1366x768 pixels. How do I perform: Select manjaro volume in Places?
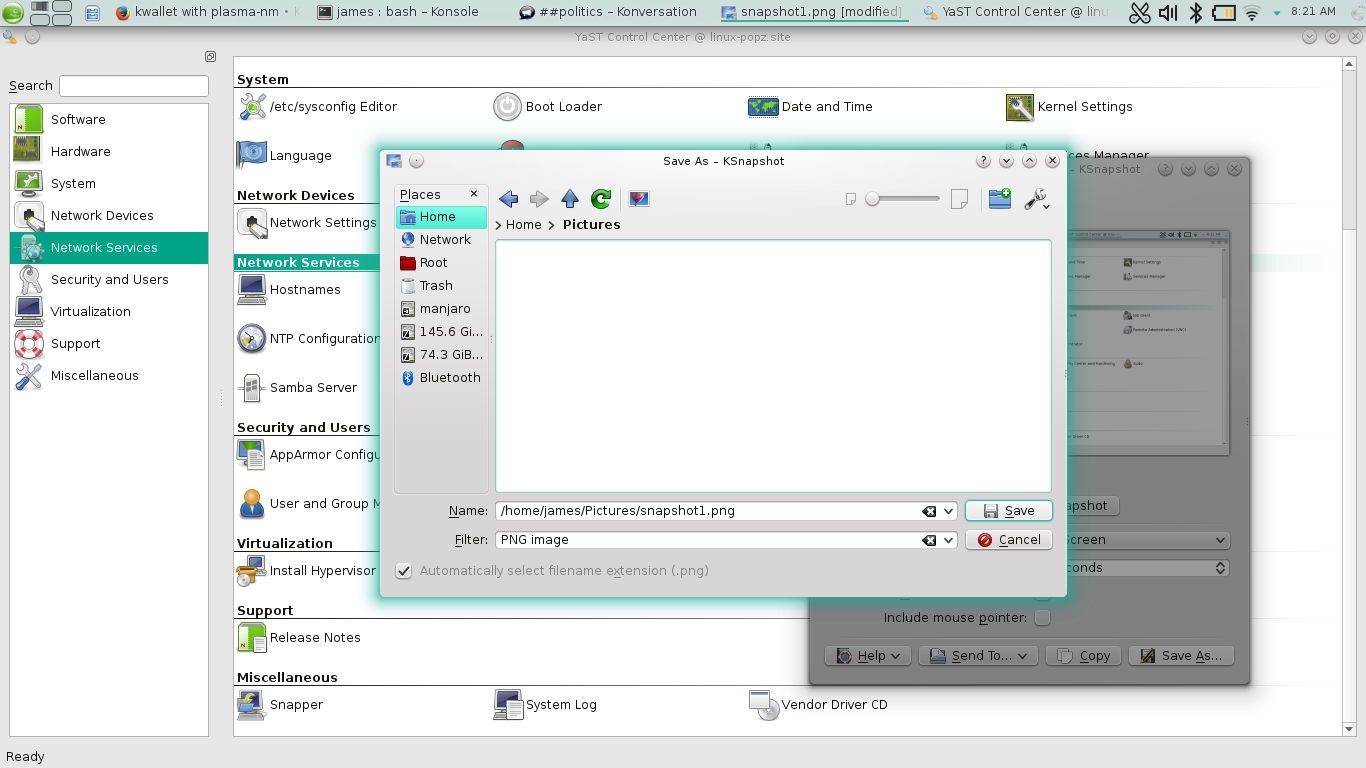point(441,309)
